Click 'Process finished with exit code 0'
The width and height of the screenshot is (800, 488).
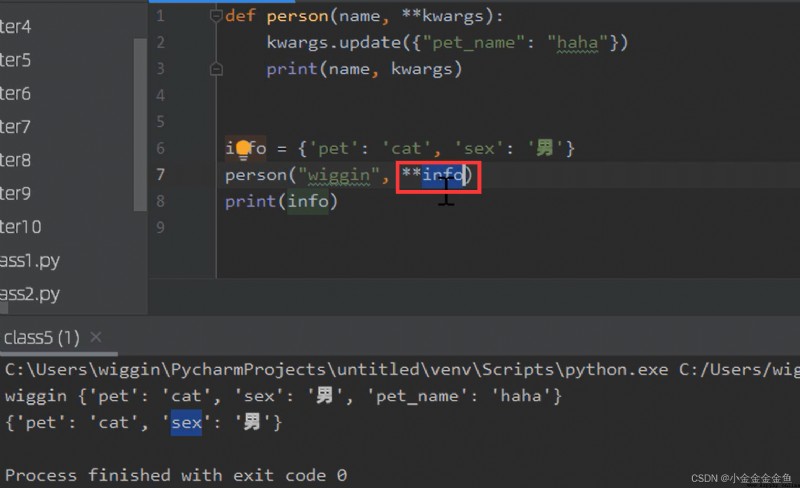pos(176,475)
